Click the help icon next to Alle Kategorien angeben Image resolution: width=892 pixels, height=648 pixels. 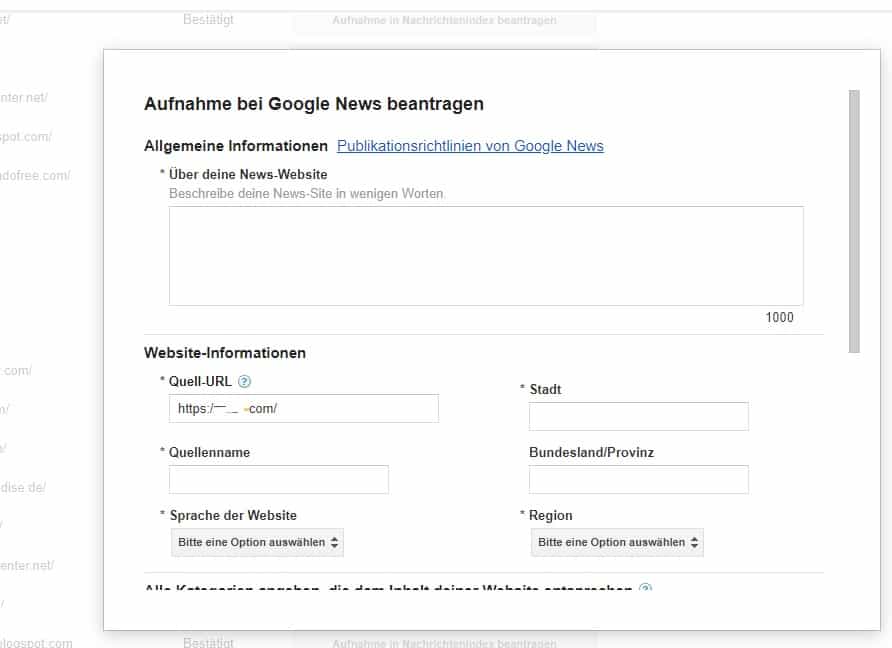tap(645, 587)
